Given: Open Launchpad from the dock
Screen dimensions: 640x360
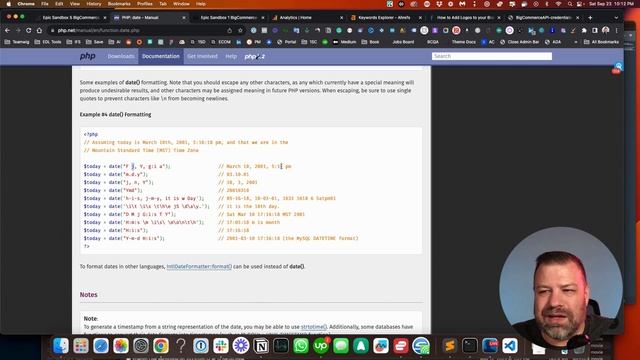Looking at the screenshot, I should click(x=81, y=346).
